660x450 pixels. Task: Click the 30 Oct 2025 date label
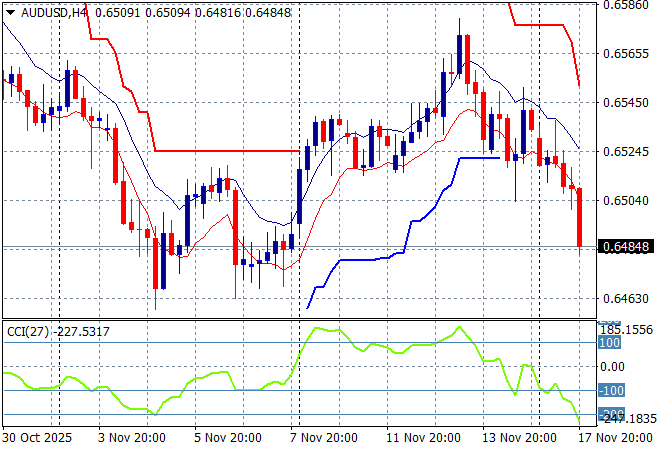tap(37, 438)
